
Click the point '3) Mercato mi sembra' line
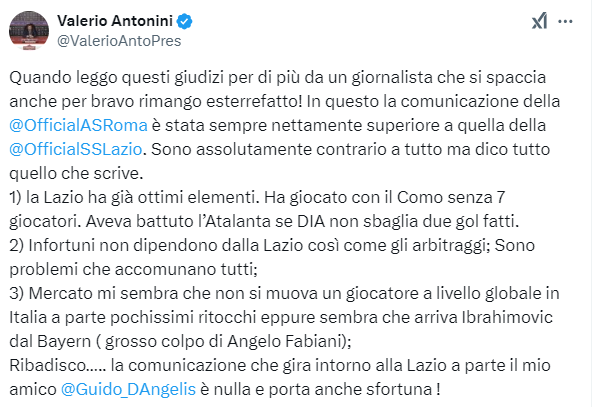pos(284,293)
